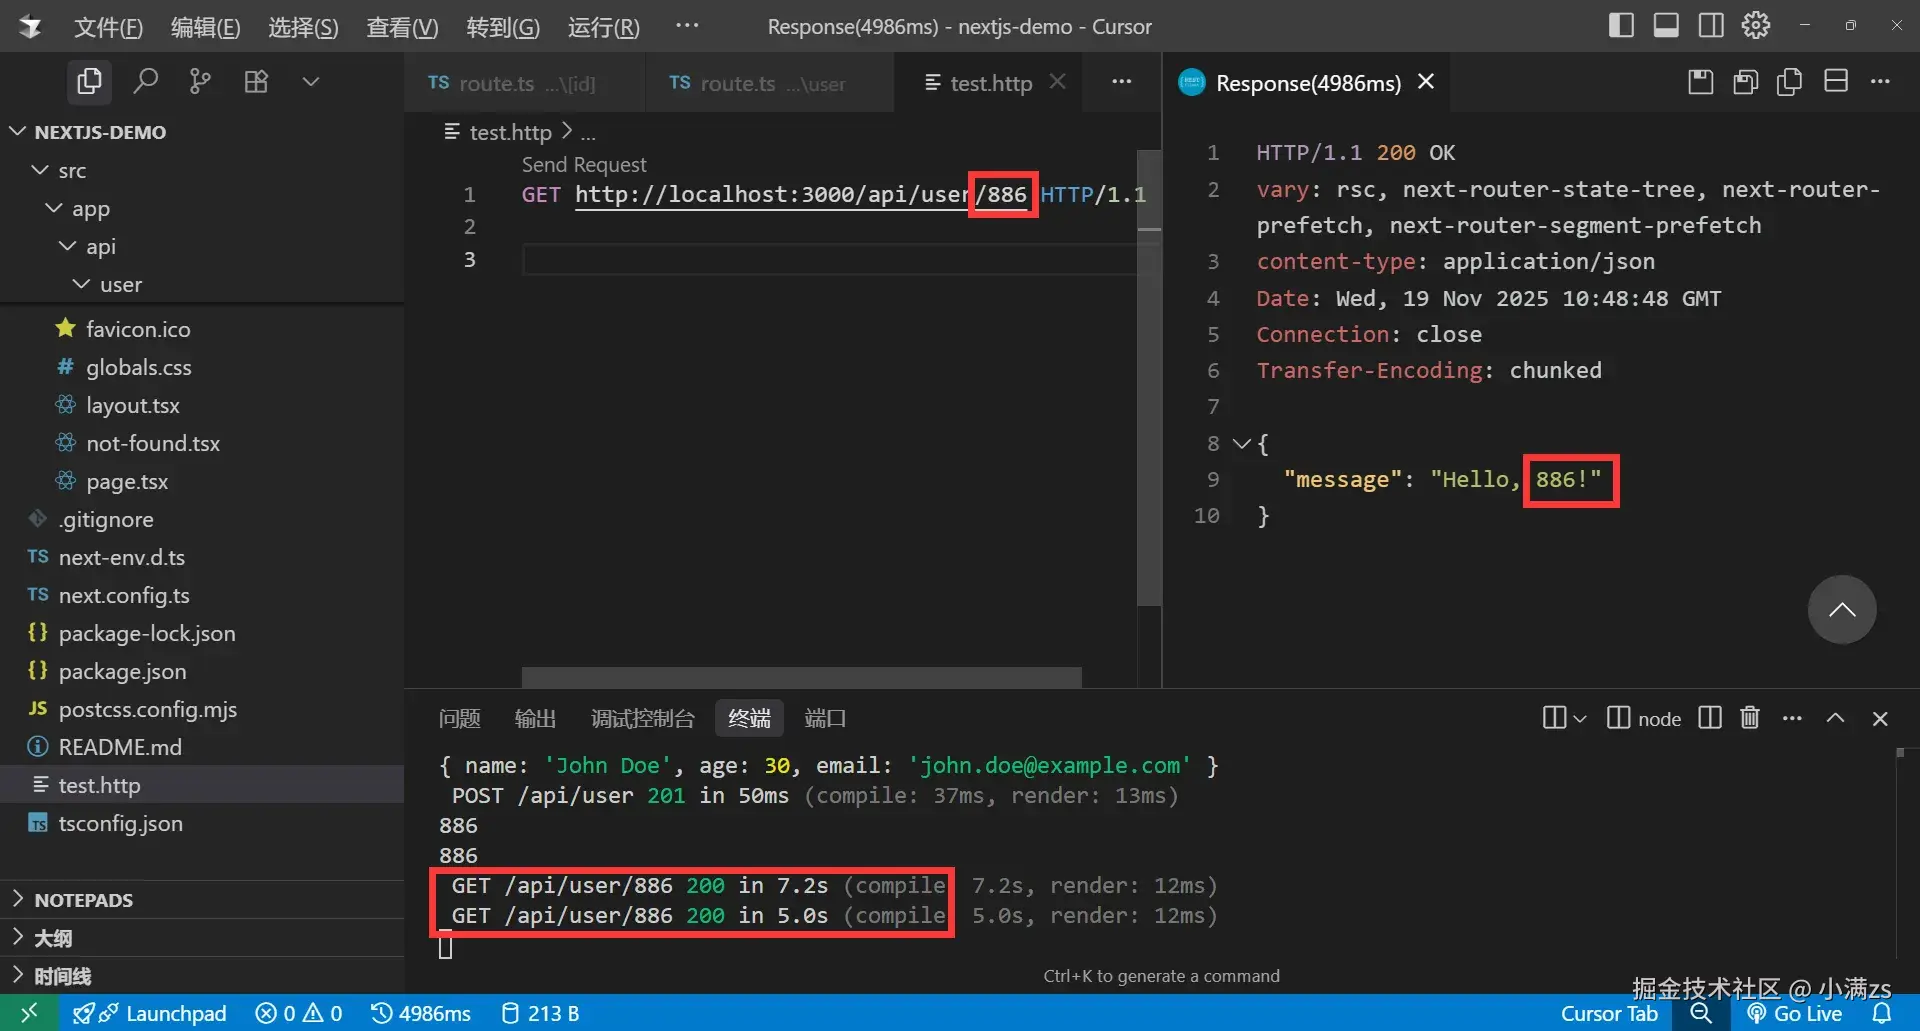
Task: Open not-found.tsx file
Action: [x=202, y=443]
